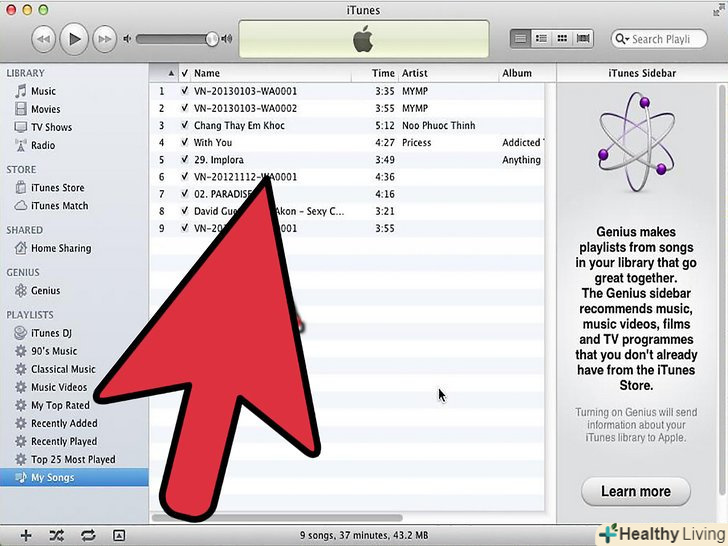Toggle repeat playback
Image resolution: width=728 pixels, height=546 pixels.
[x=88, y=535]
